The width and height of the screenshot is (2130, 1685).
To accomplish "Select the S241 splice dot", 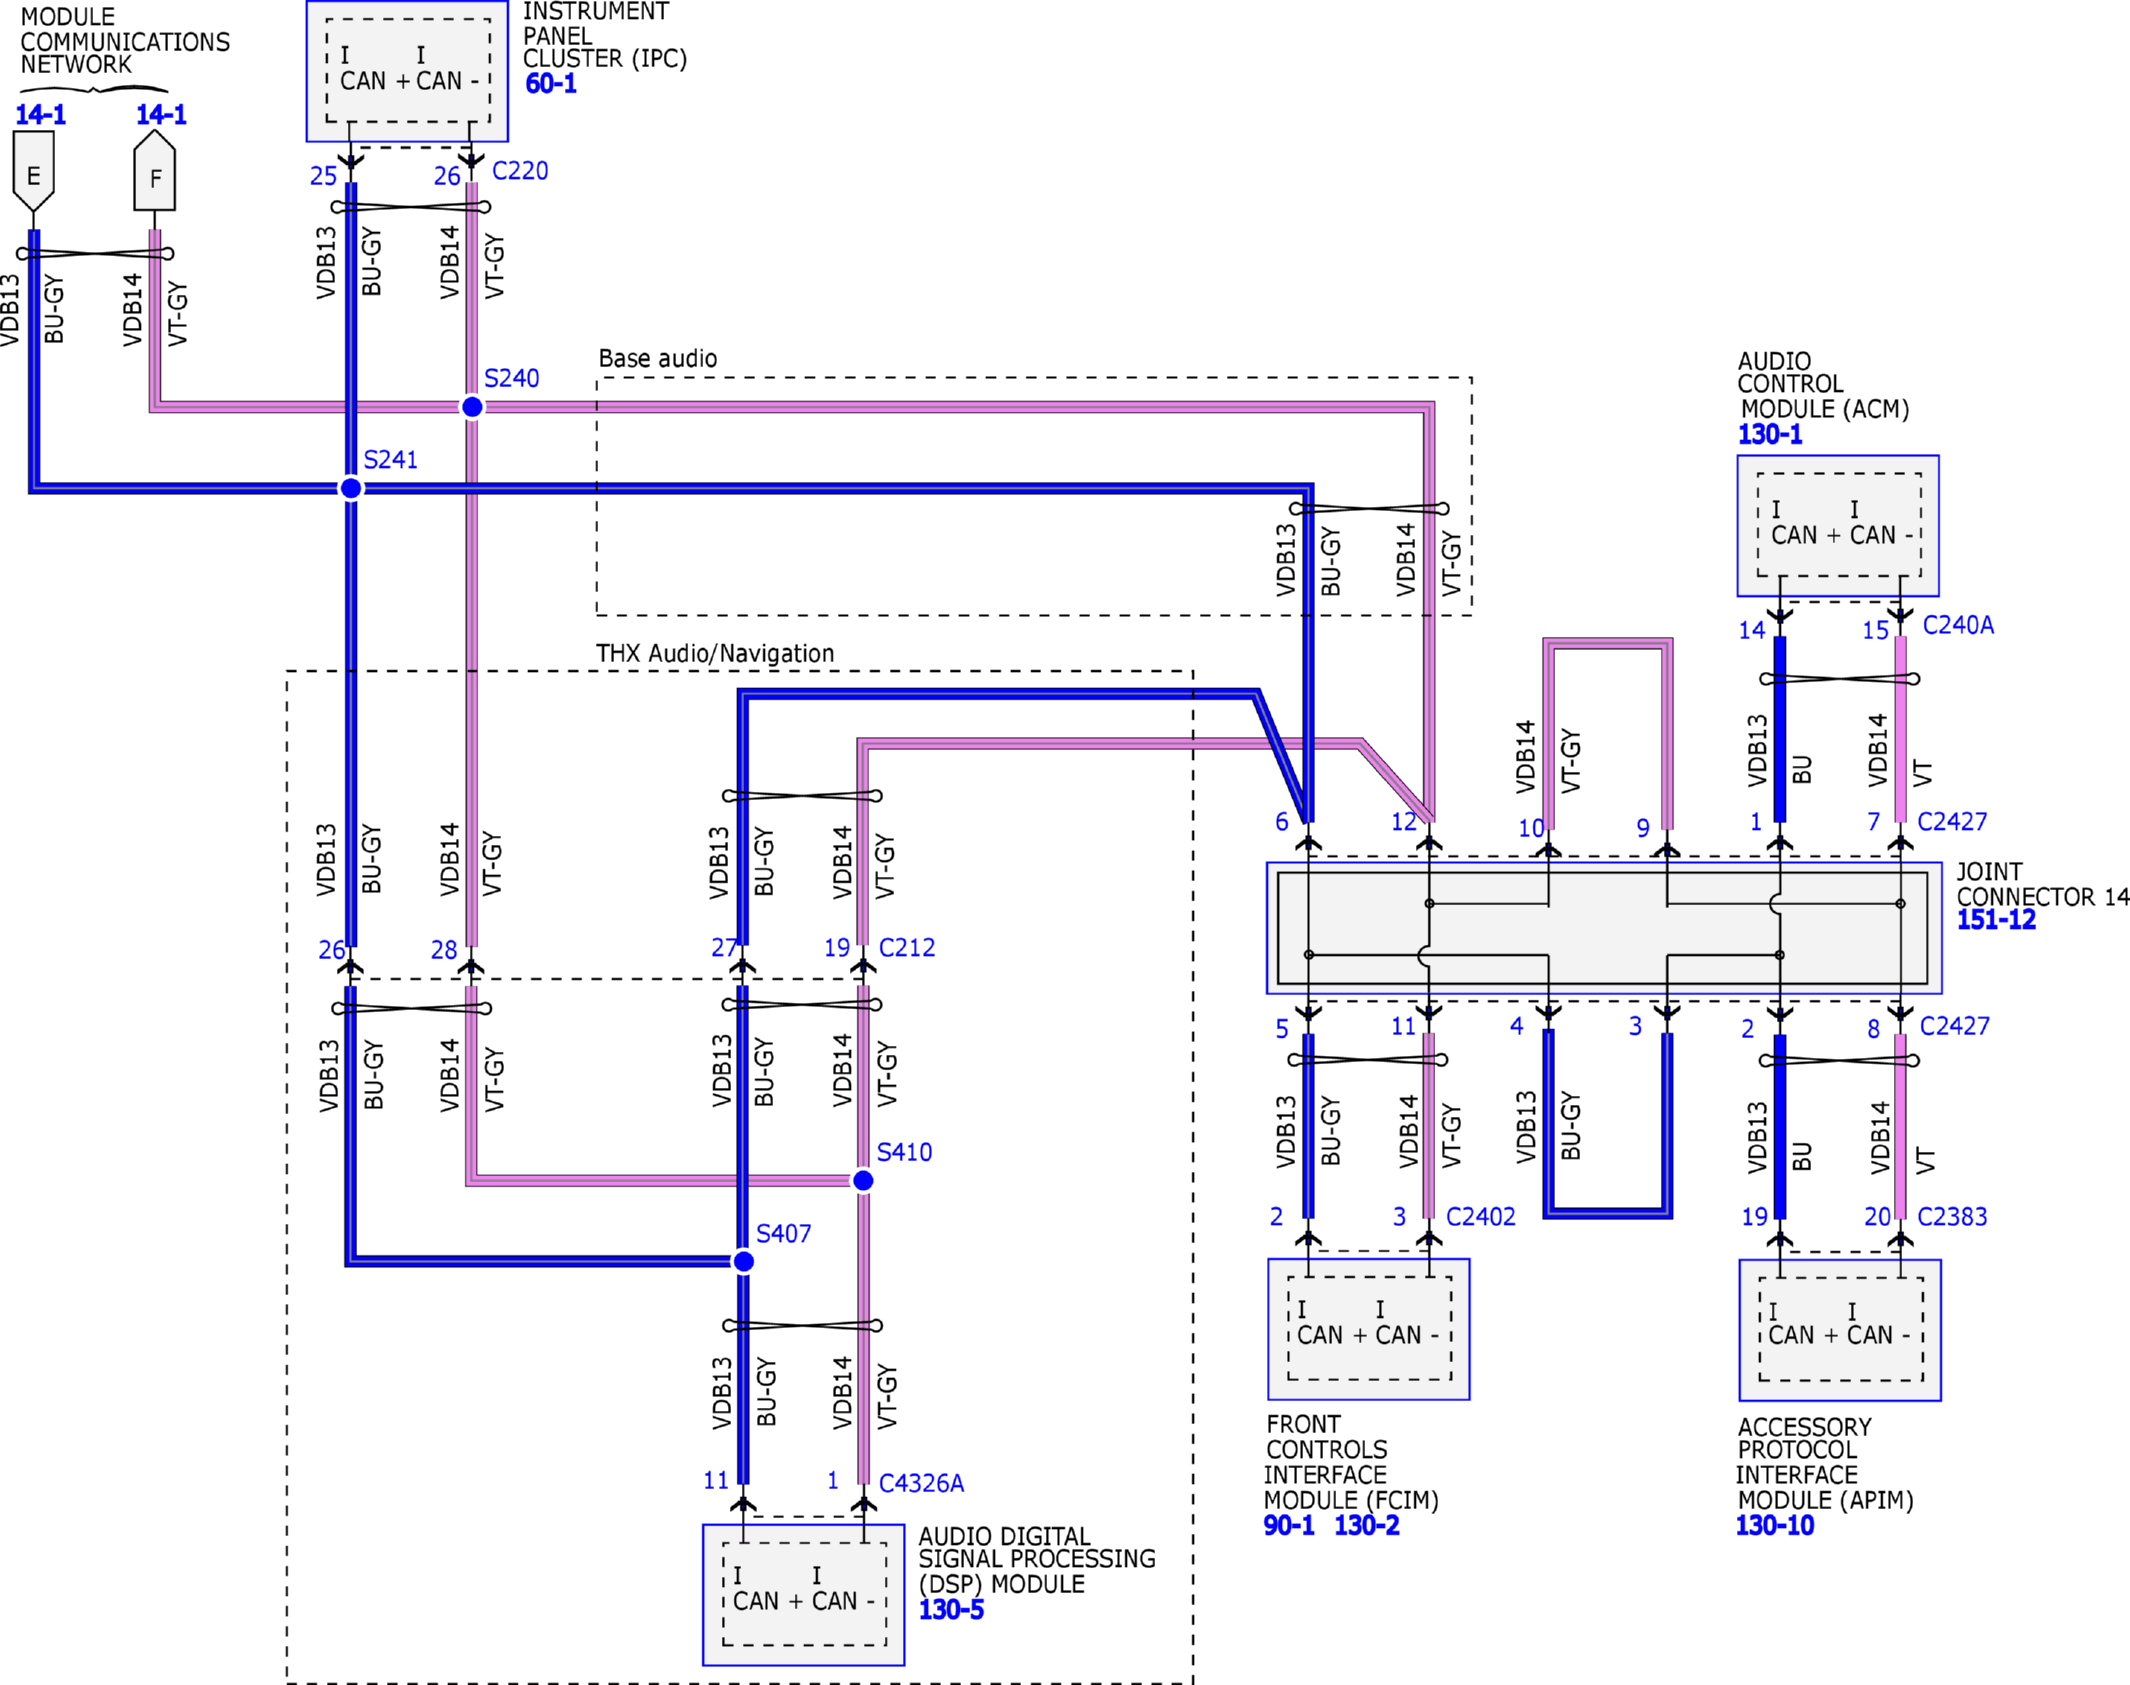I will click(351, 488).
